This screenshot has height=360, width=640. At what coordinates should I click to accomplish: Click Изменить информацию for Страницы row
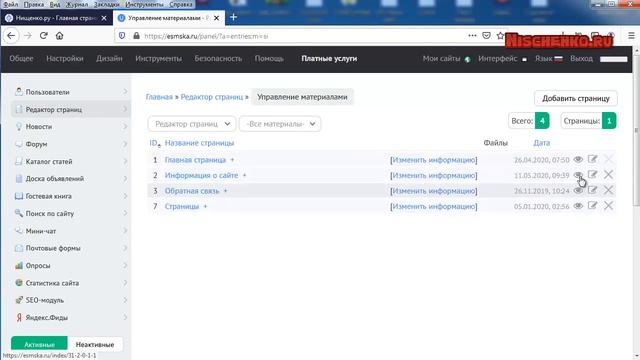[x=433, y=207]
